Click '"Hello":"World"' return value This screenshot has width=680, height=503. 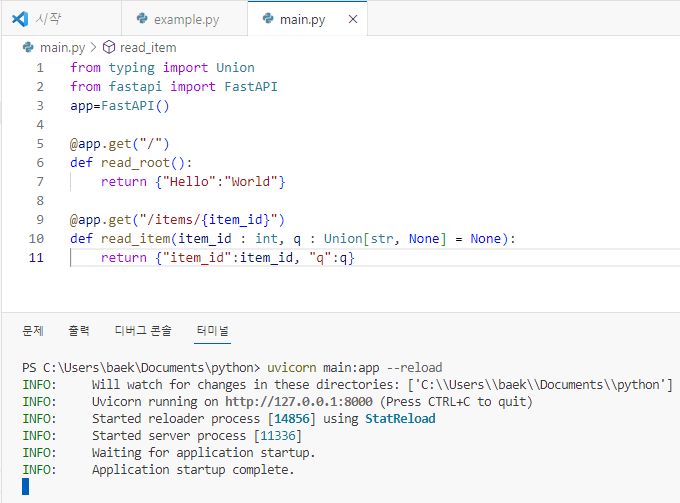click(x=220, y=182)
